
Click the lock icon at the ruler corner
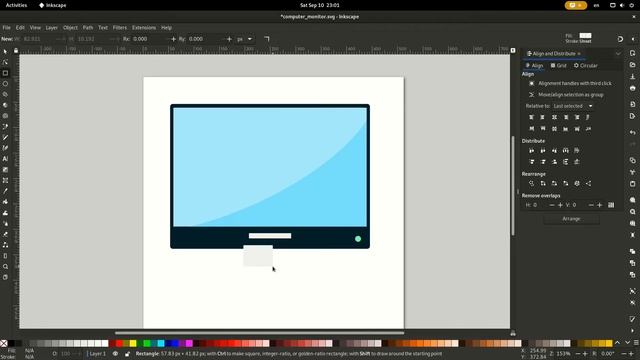point(16,51)
